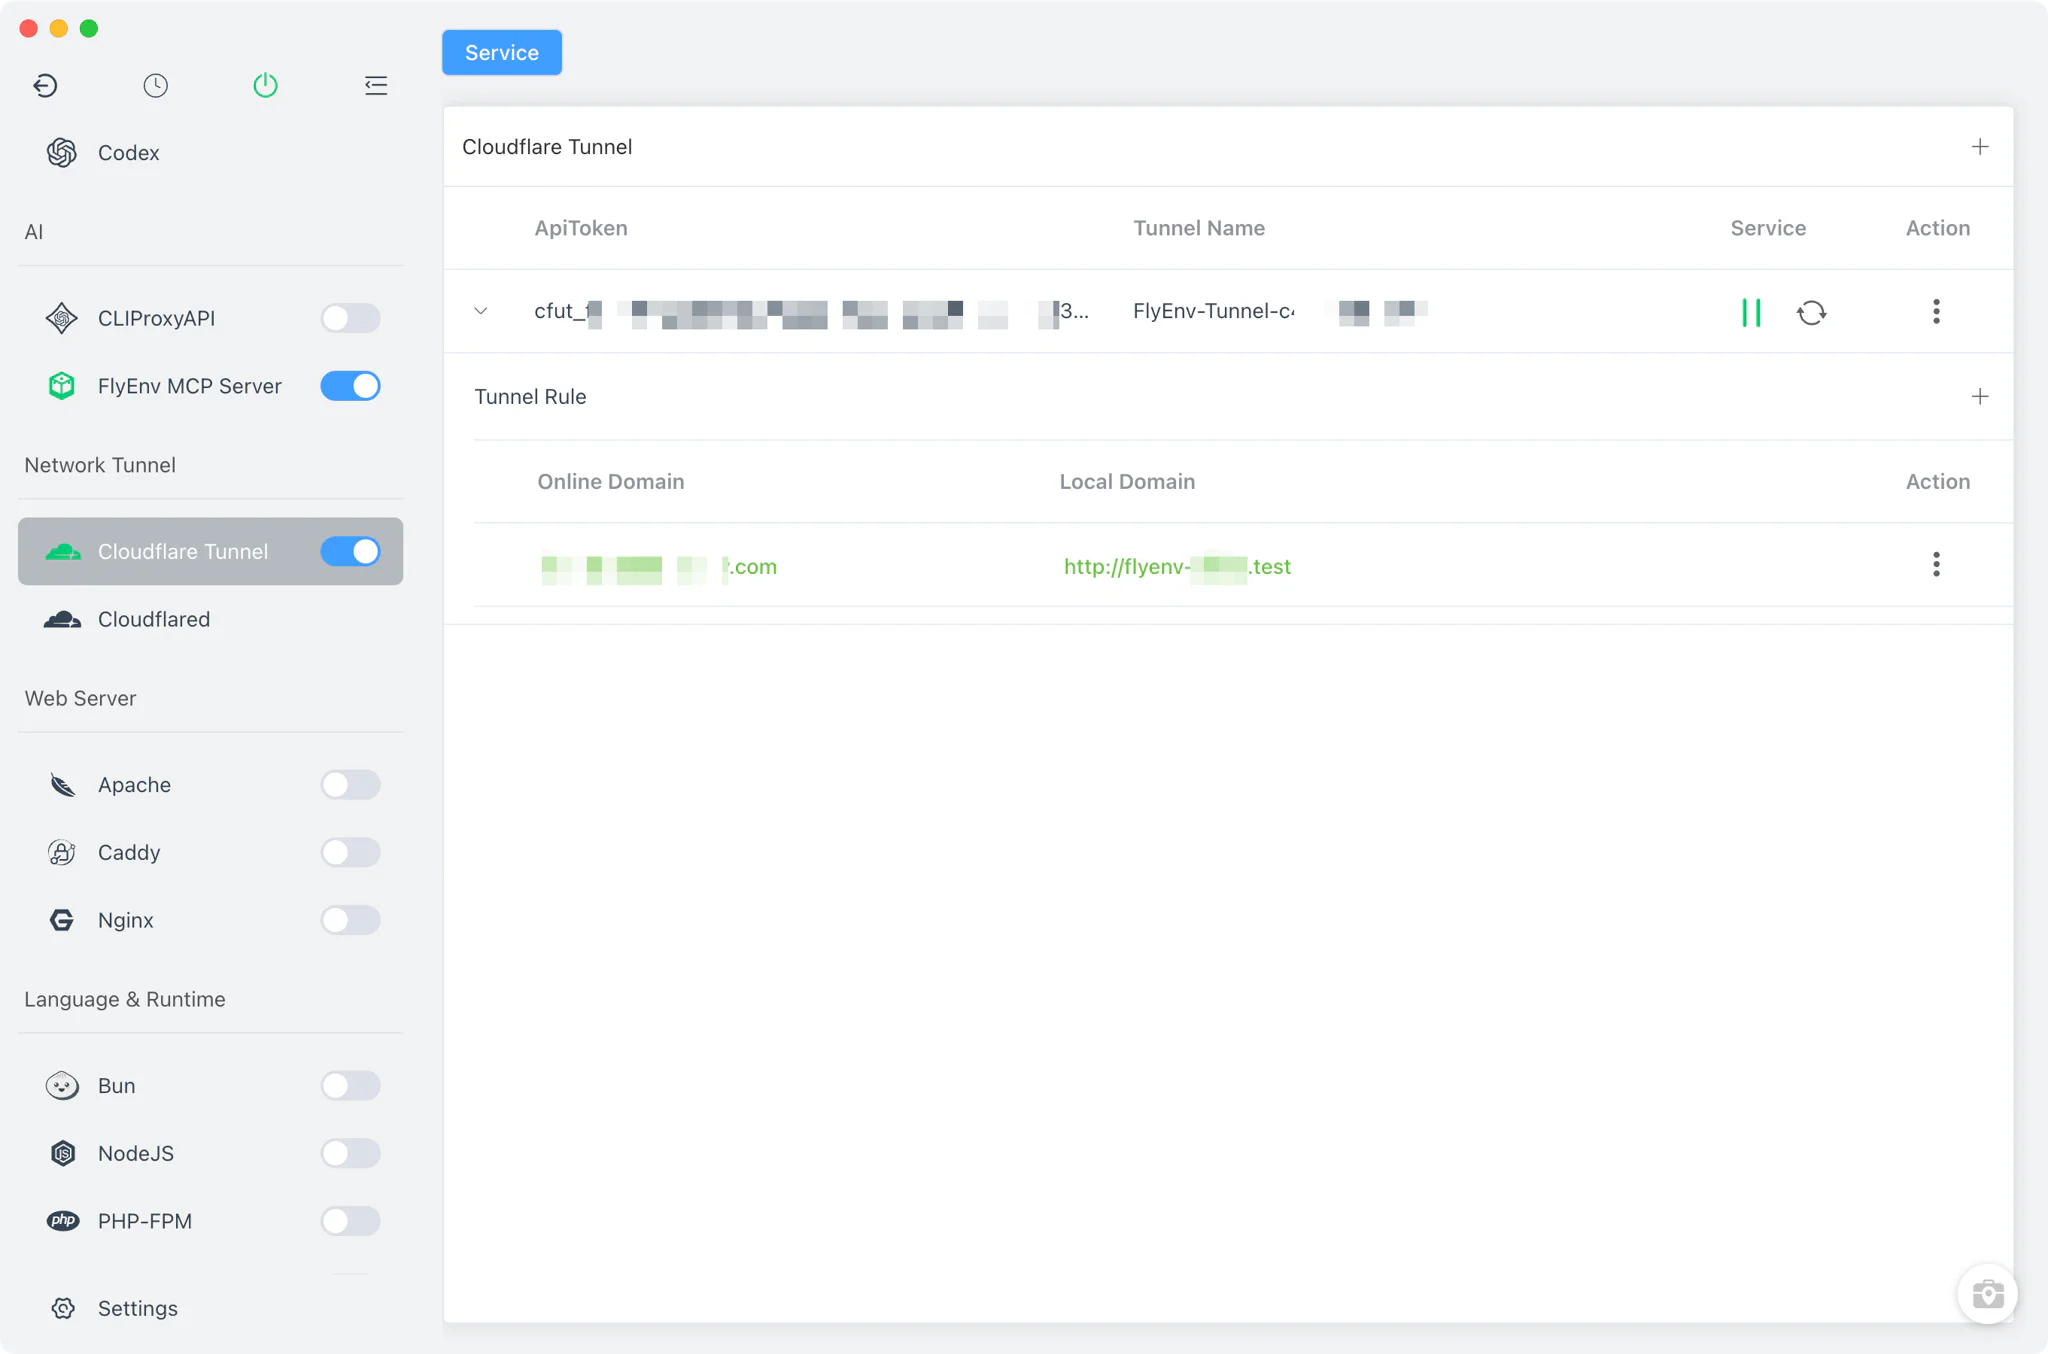This screenshot has width=2048, height=1354.
Task: Open action menu for tunnel rule row
Action: [1937, 564]
